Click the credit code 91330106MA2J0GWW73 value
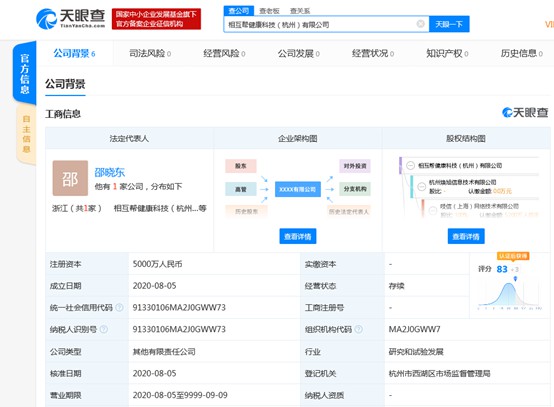 tap(179, 307)
